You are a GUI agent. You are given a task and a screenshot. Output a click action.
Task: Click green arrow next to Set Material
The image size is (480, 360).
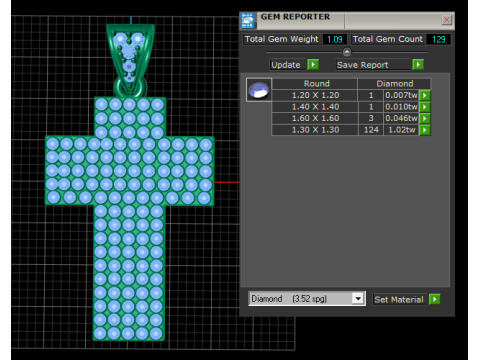tap(435, 299)
